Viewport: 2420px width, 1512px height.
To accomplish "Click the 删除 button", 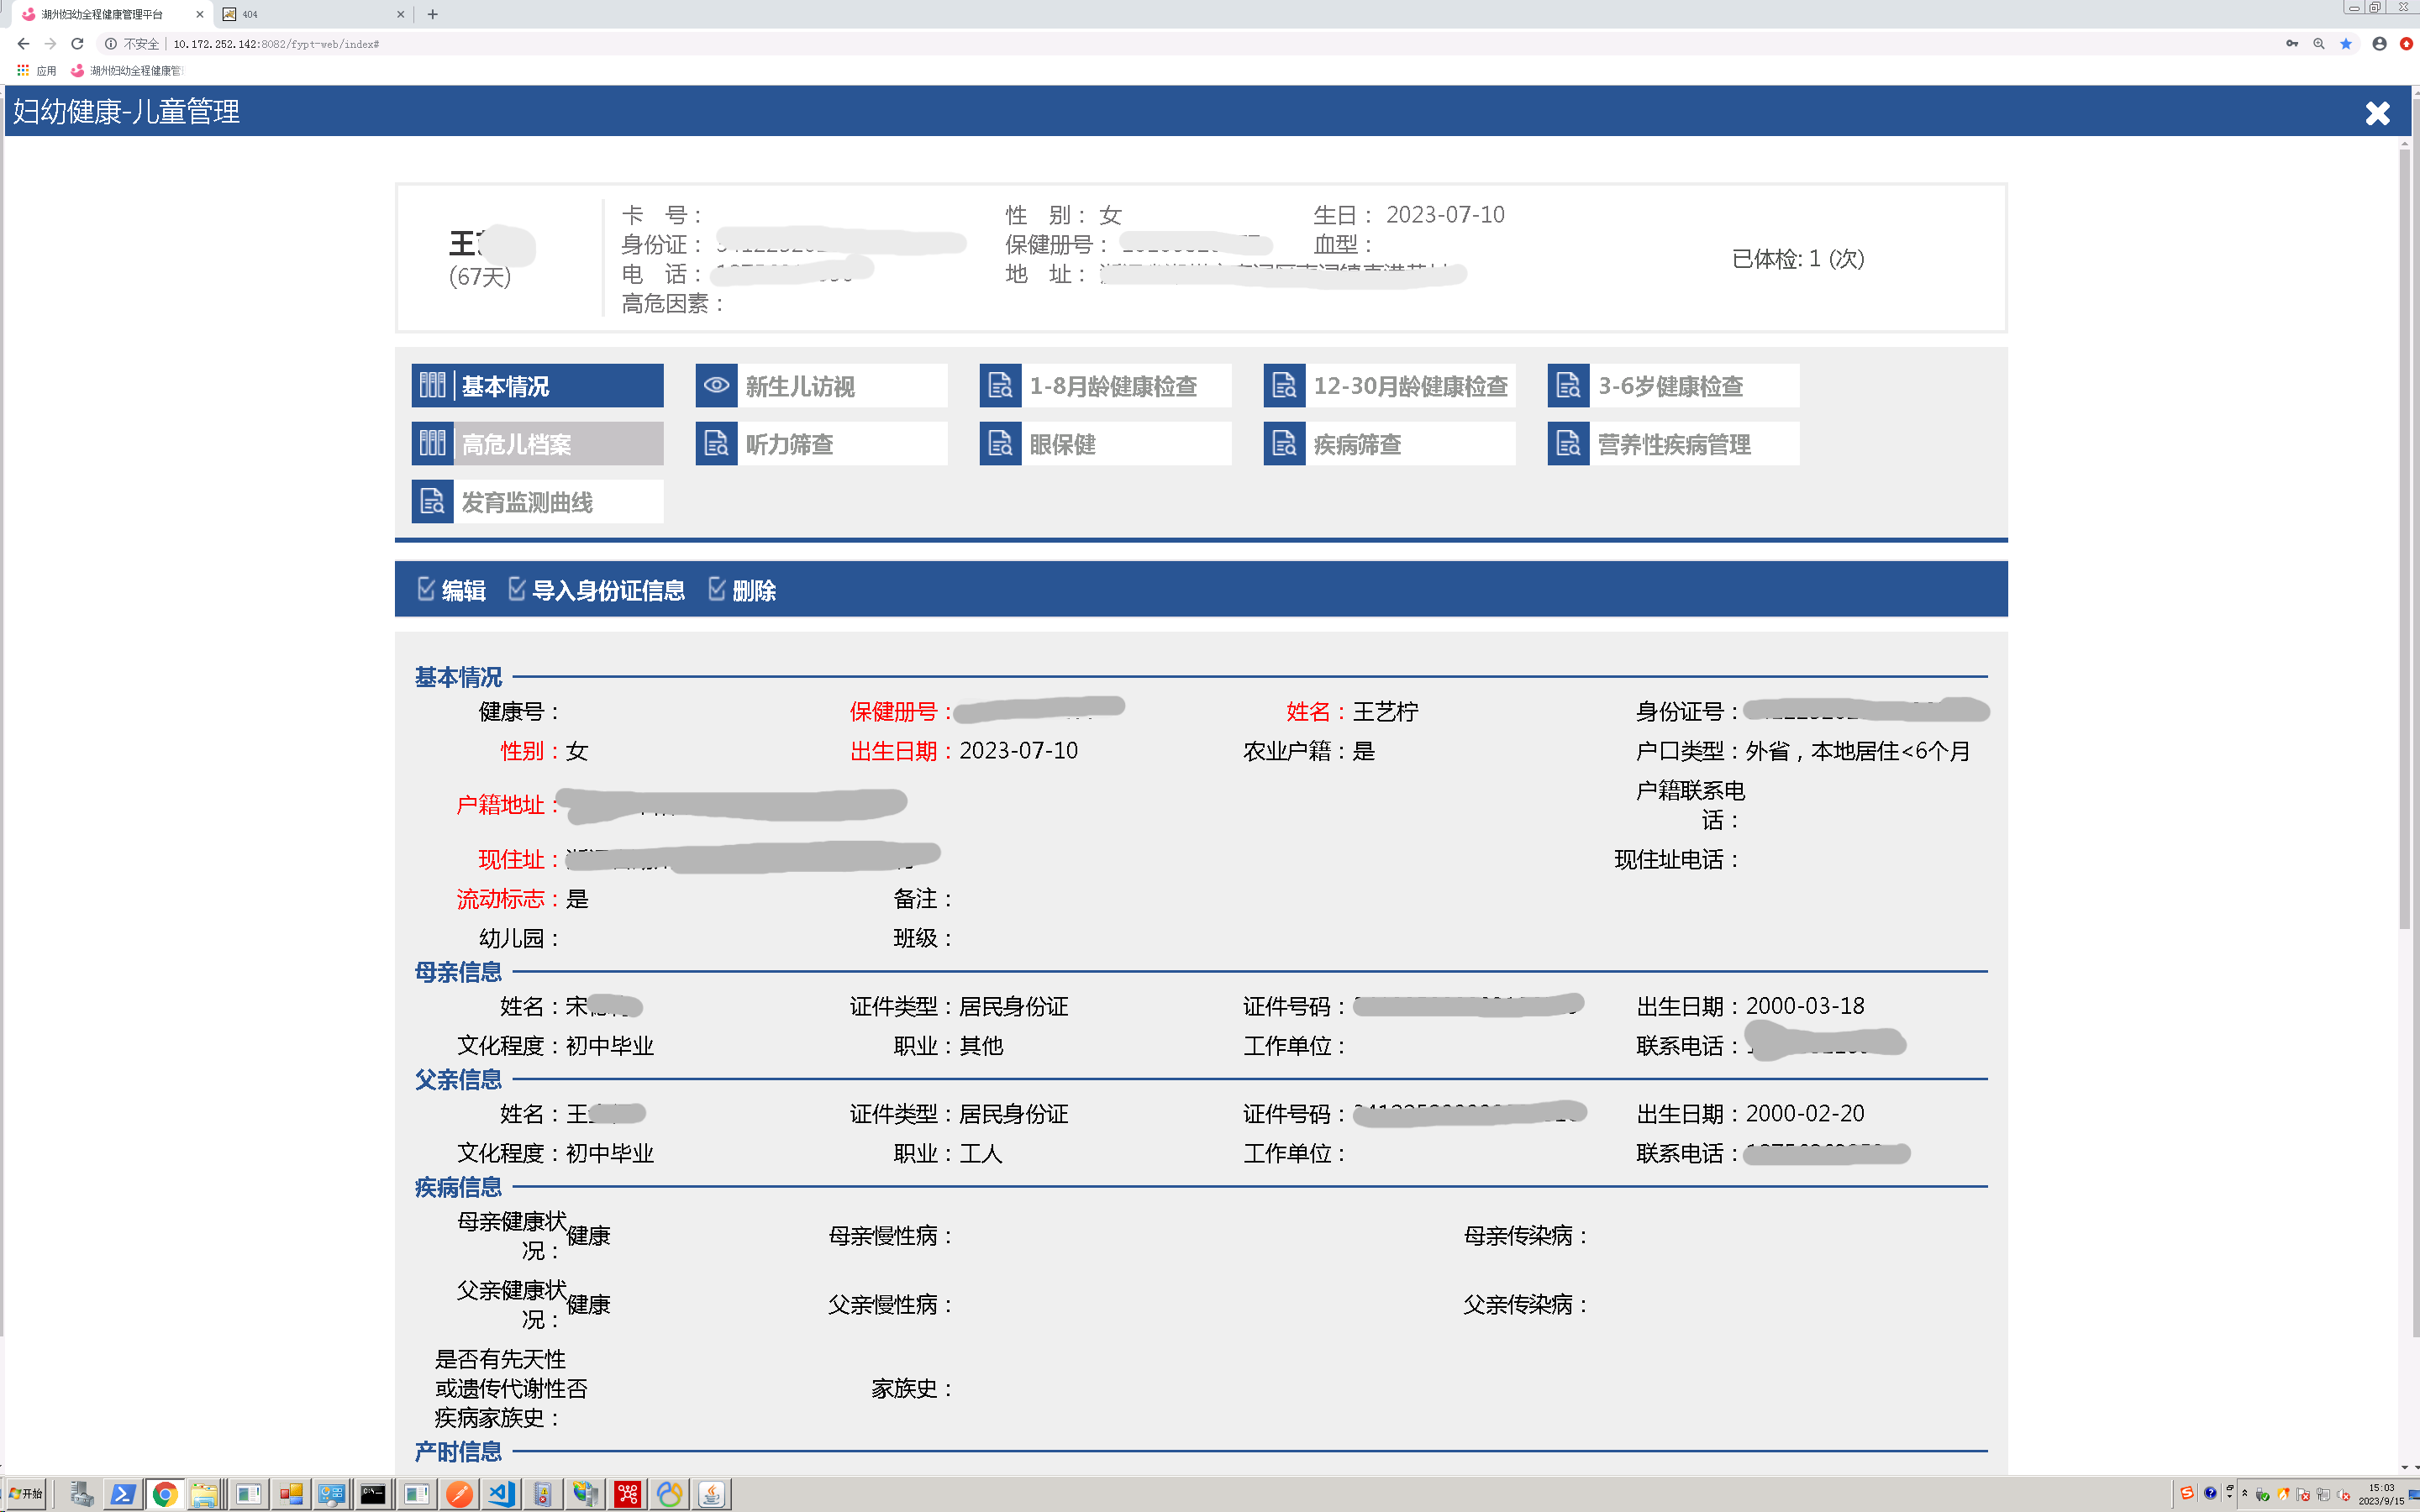I will [x=742, y=590].
